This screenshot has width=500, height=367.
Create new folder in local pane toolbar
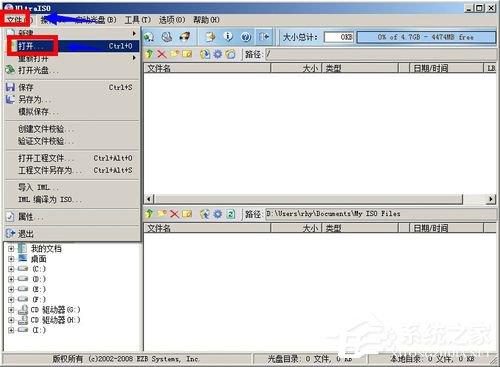coord(162,214)
